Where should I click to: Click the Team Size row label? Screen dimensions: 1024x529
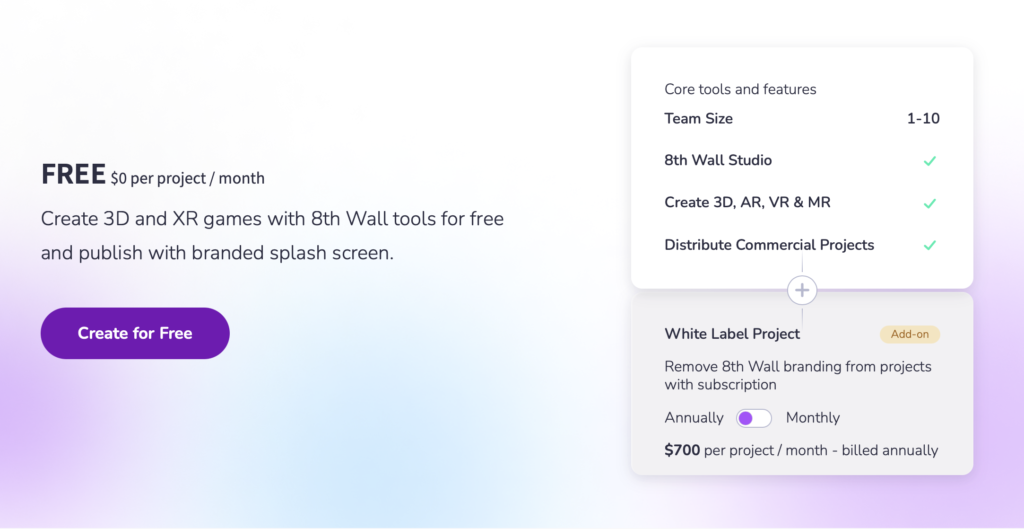click(x=698, y=119)
